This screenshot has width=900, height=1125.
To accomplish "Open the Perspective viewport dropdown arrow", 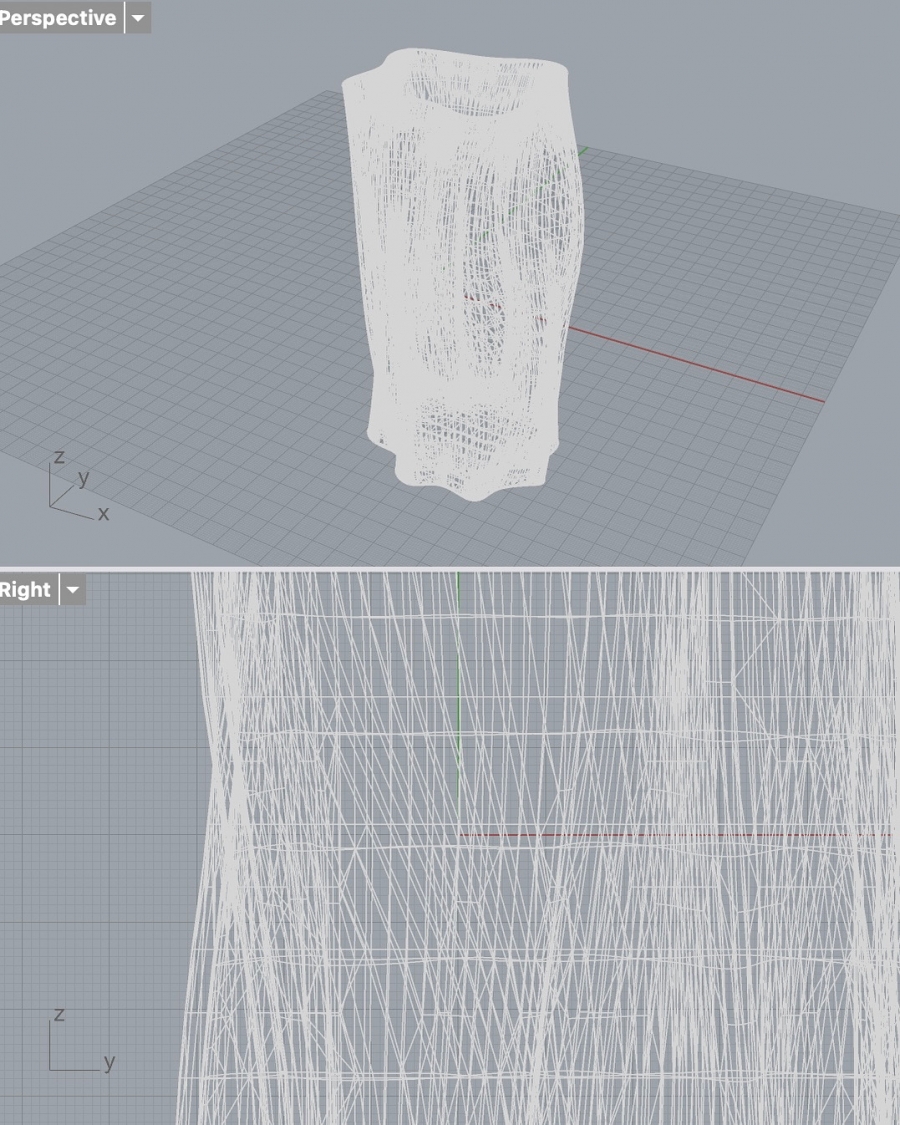I will [138, 18].
